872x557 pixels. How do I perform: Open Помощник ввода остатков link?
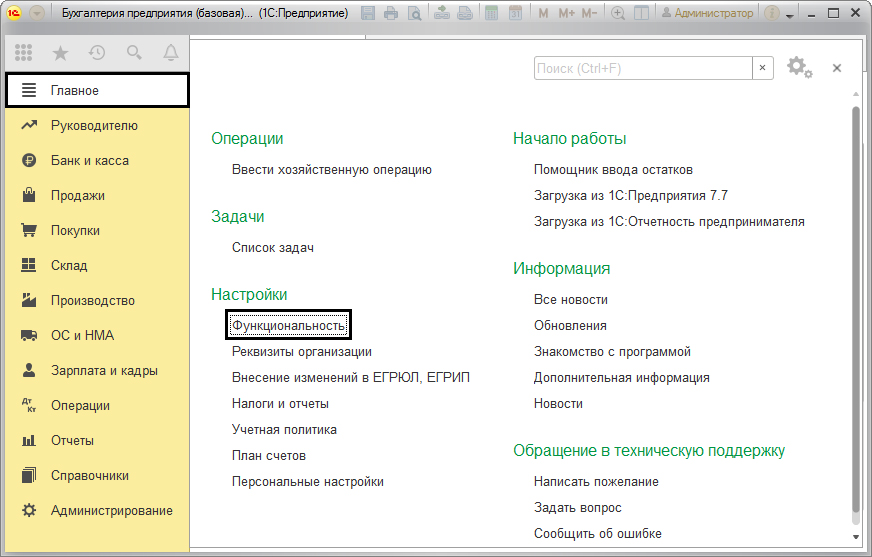click(x=613, y=170)
